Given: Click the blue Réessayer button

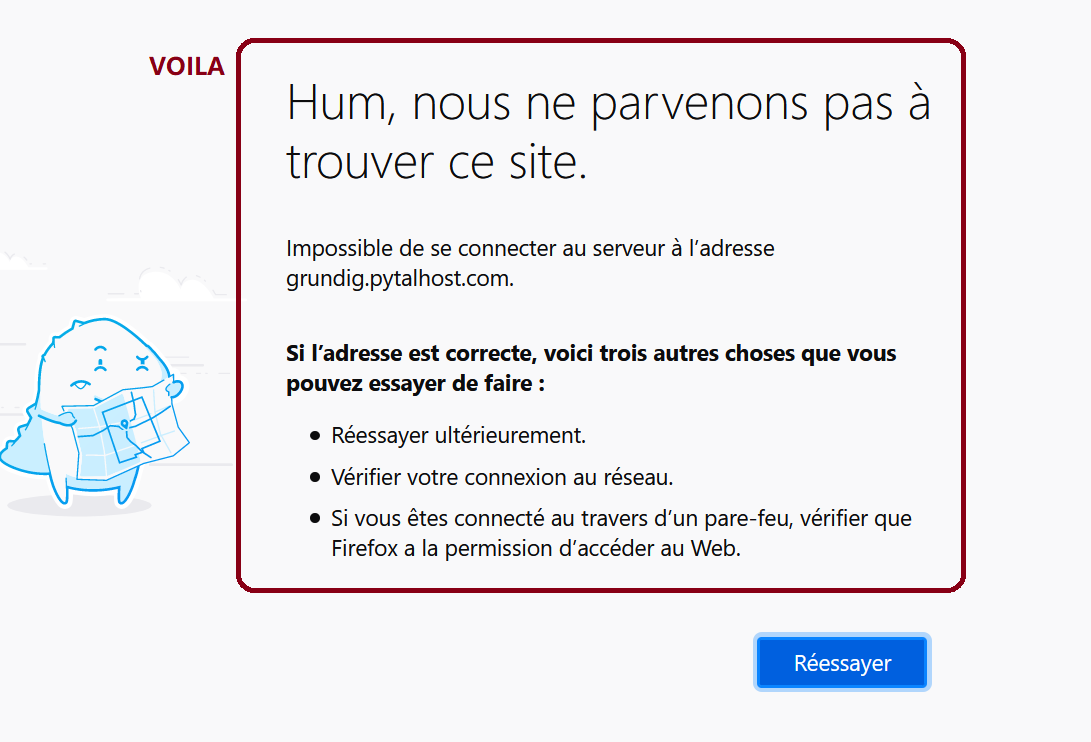Looking at the screenshot, I should pos(842,662).
